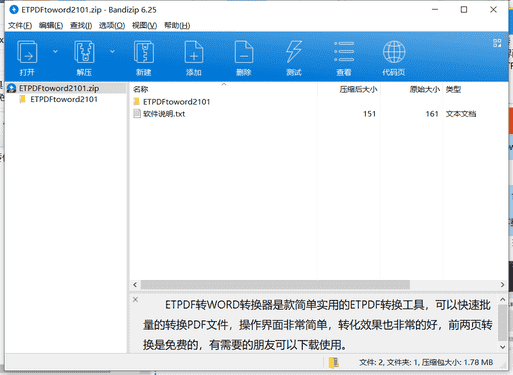Open the 视图(V) menu
513x375 pixels.
[144, 25]
